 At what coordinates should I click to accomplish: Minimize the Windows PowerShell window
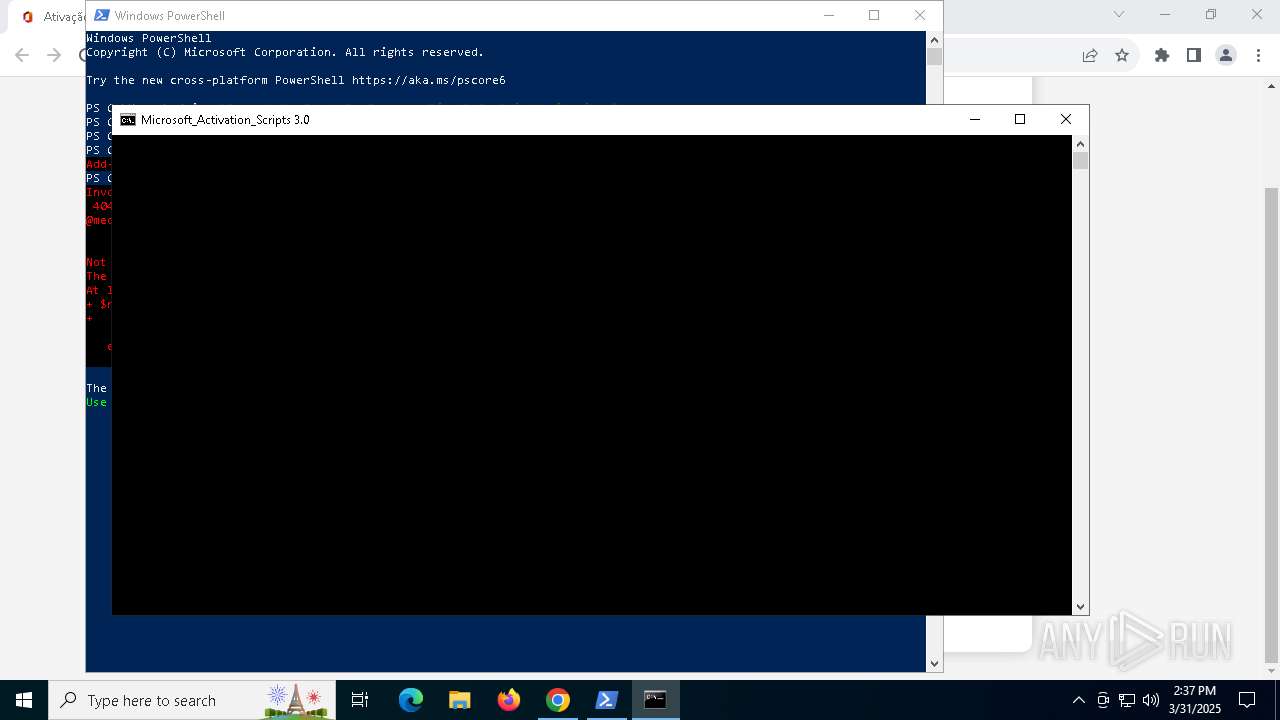(828, 15)
